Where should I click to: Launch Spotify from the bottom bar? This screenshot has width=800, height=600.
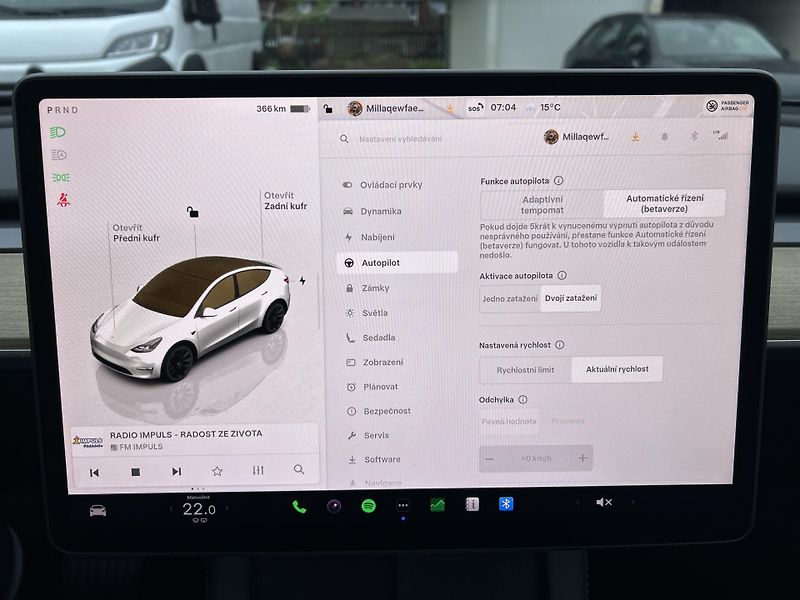click(368, 506)
